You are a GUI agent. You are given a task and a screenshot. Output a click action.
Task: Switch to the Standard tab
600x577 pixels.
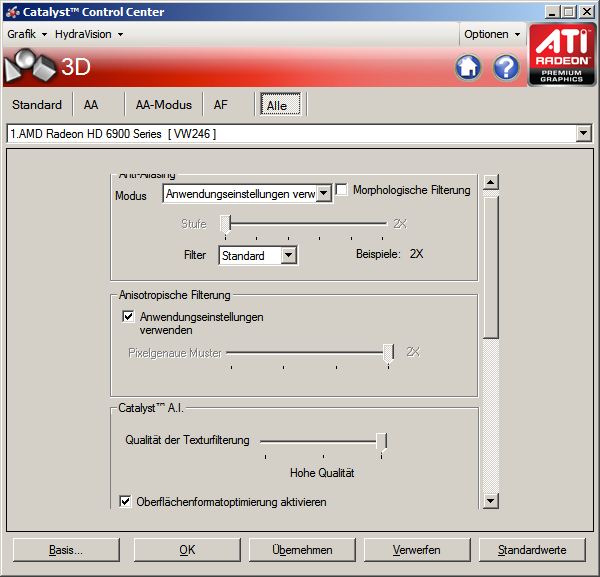point(37,104)
